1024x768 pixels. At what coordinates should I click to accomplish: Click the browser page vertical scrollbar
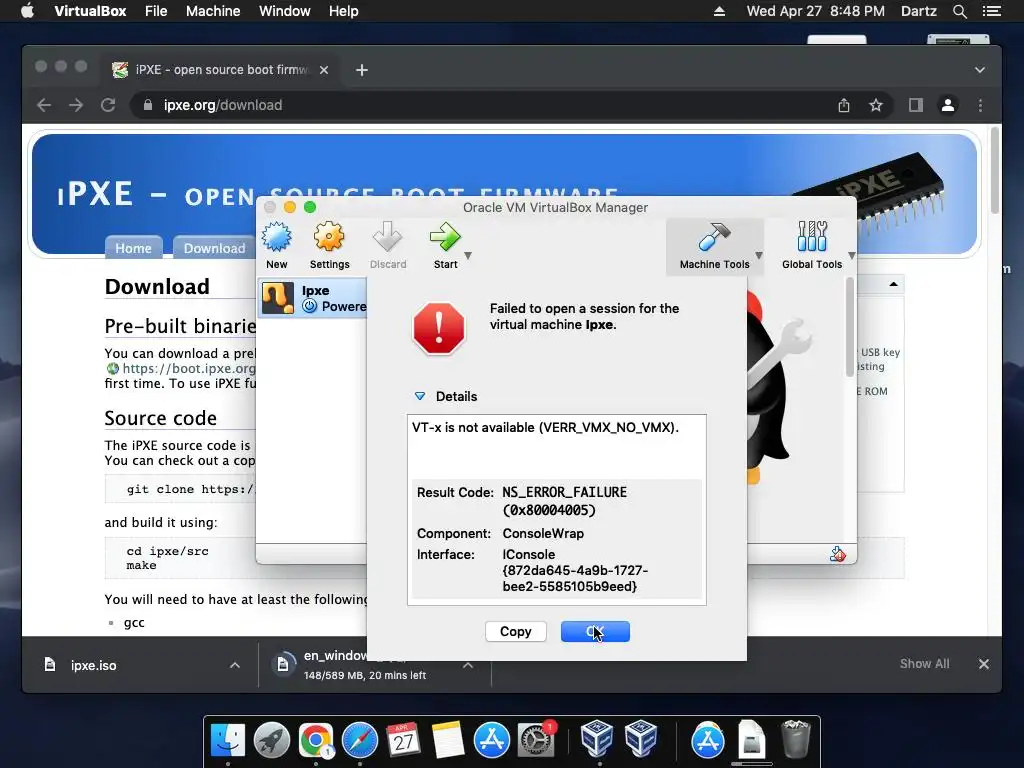(x=995, y=171)
